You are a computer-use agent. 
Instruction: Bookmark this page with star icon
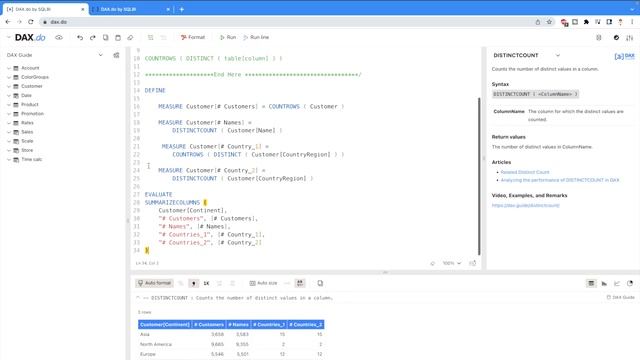coord(549,22)
